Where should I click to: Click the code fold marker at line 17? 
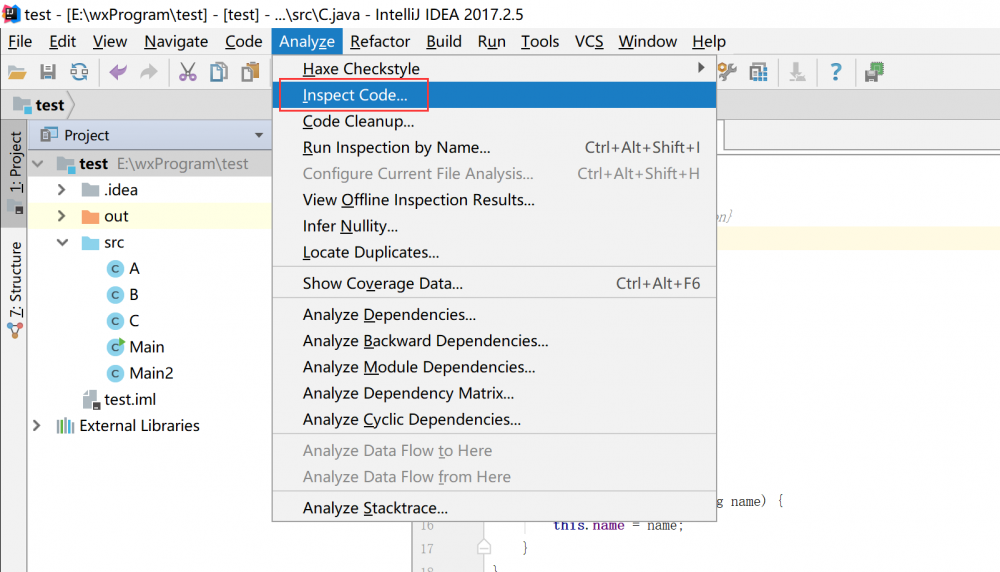(484, 547)
